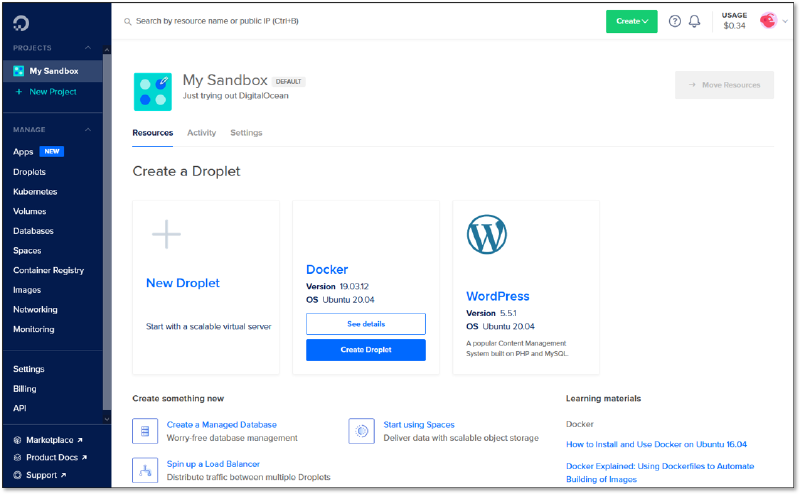Collapse the Manage section chevron
This screenshot has height=494, width=800.
click(87, 129)
